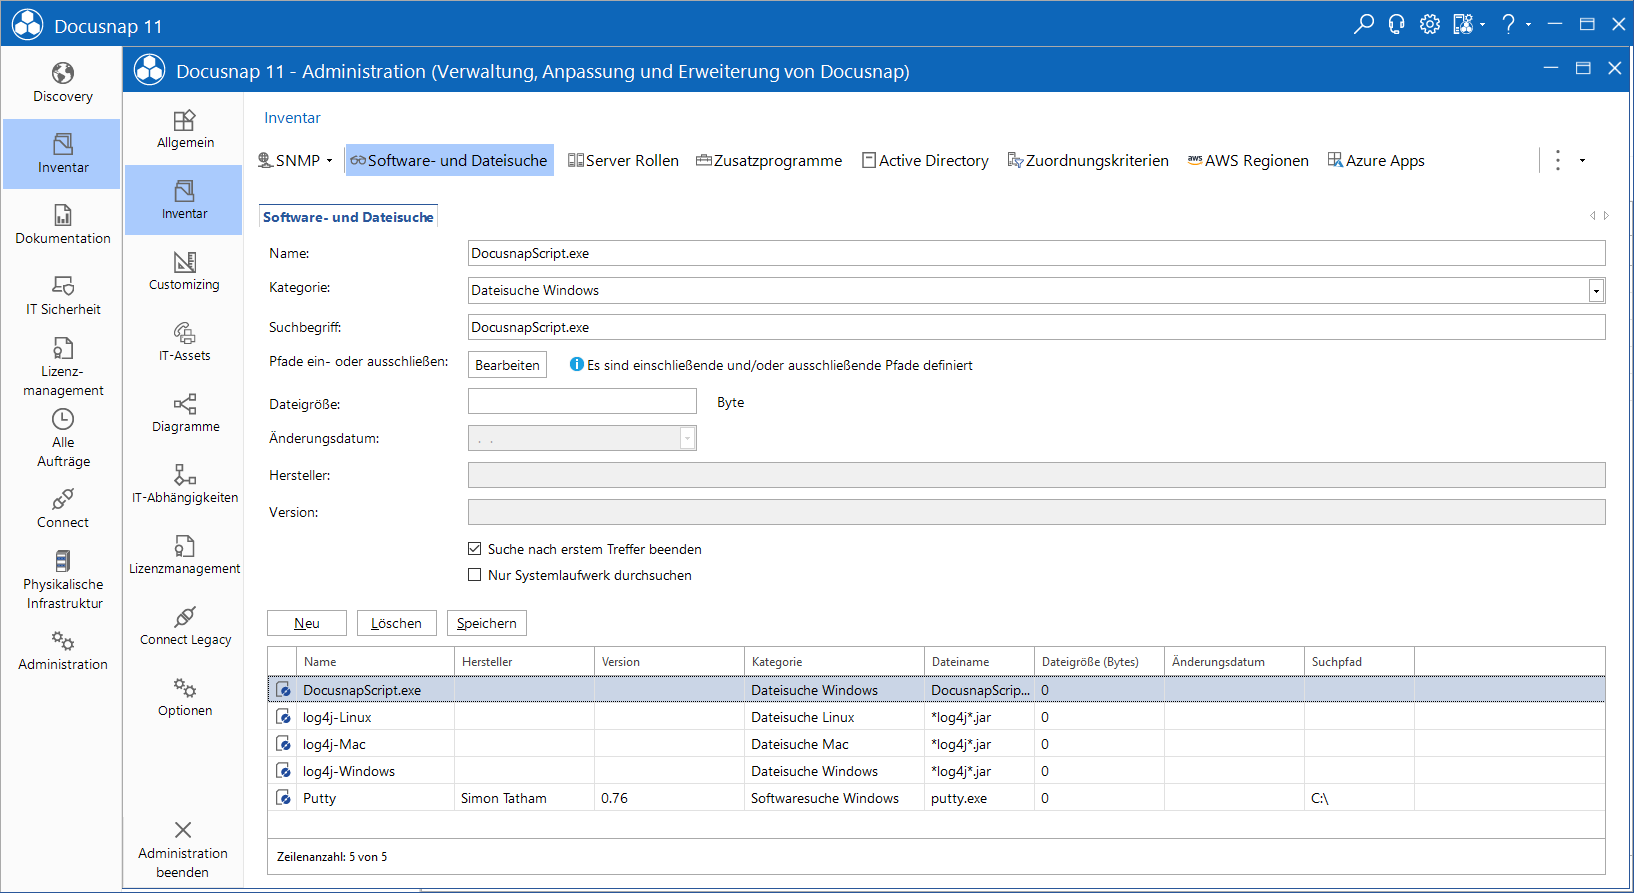This screenshot has width=1634, height=893.
Task: Click the row icon of log4j-Linux entry
Action: [x=283, y=717]
